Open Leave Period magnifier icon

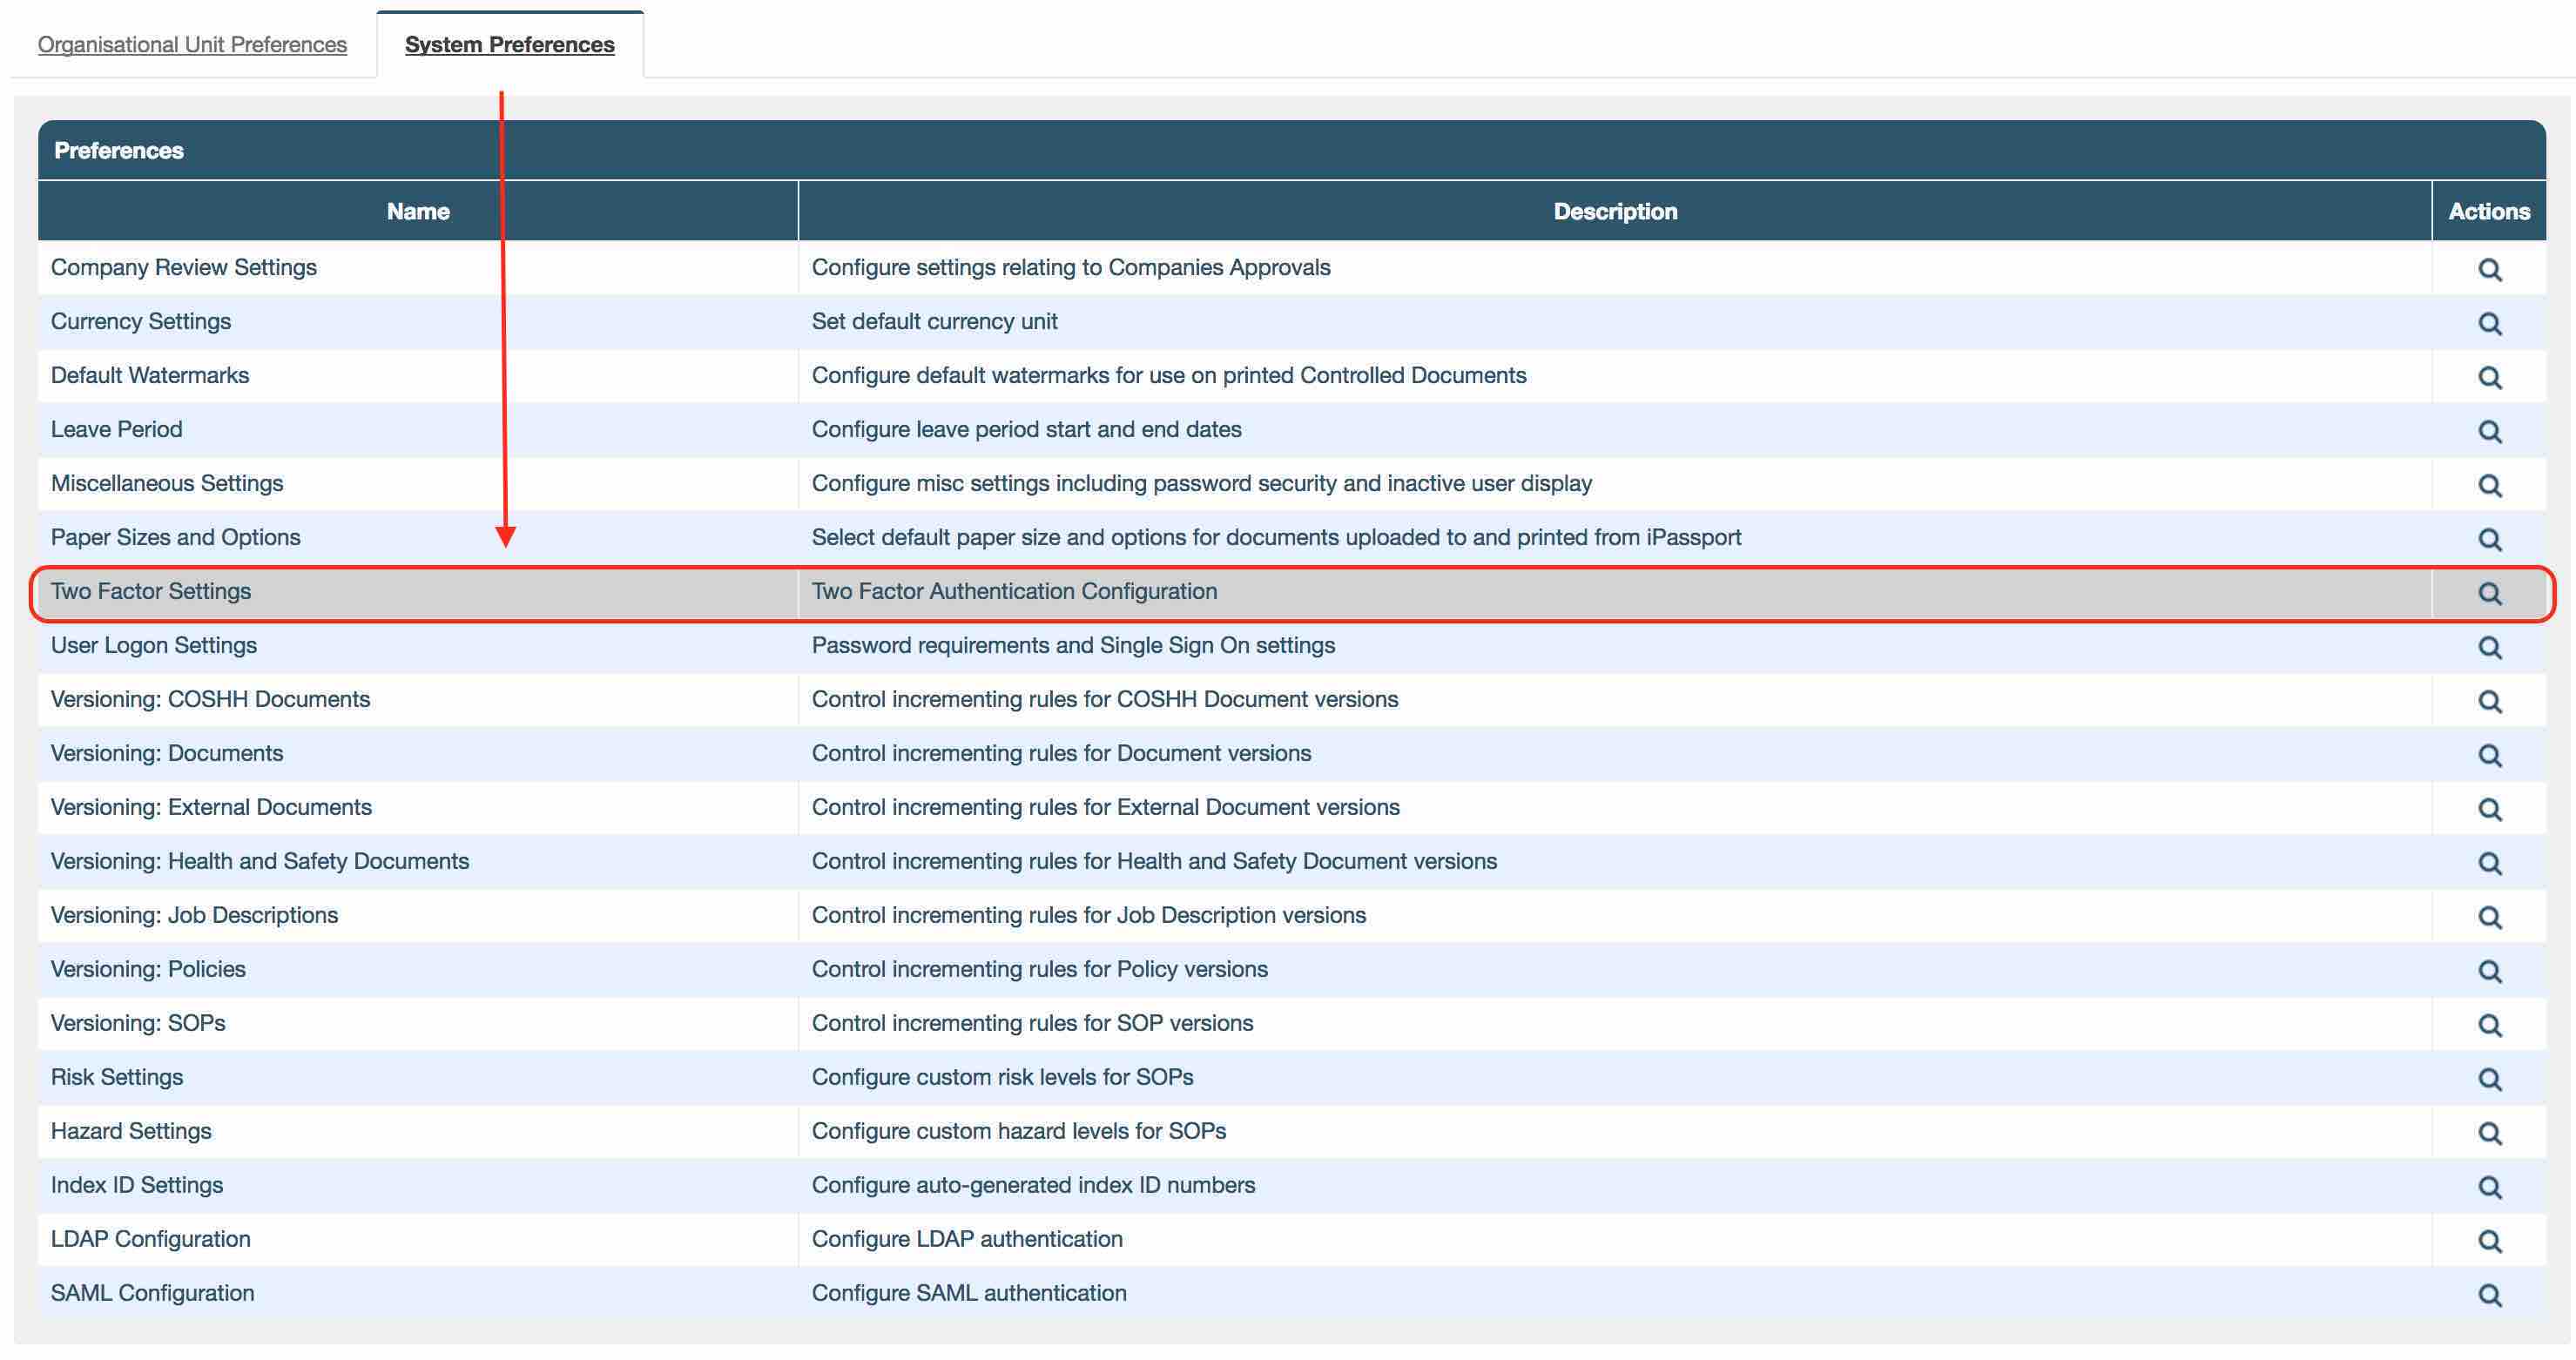coord(2489,432)
